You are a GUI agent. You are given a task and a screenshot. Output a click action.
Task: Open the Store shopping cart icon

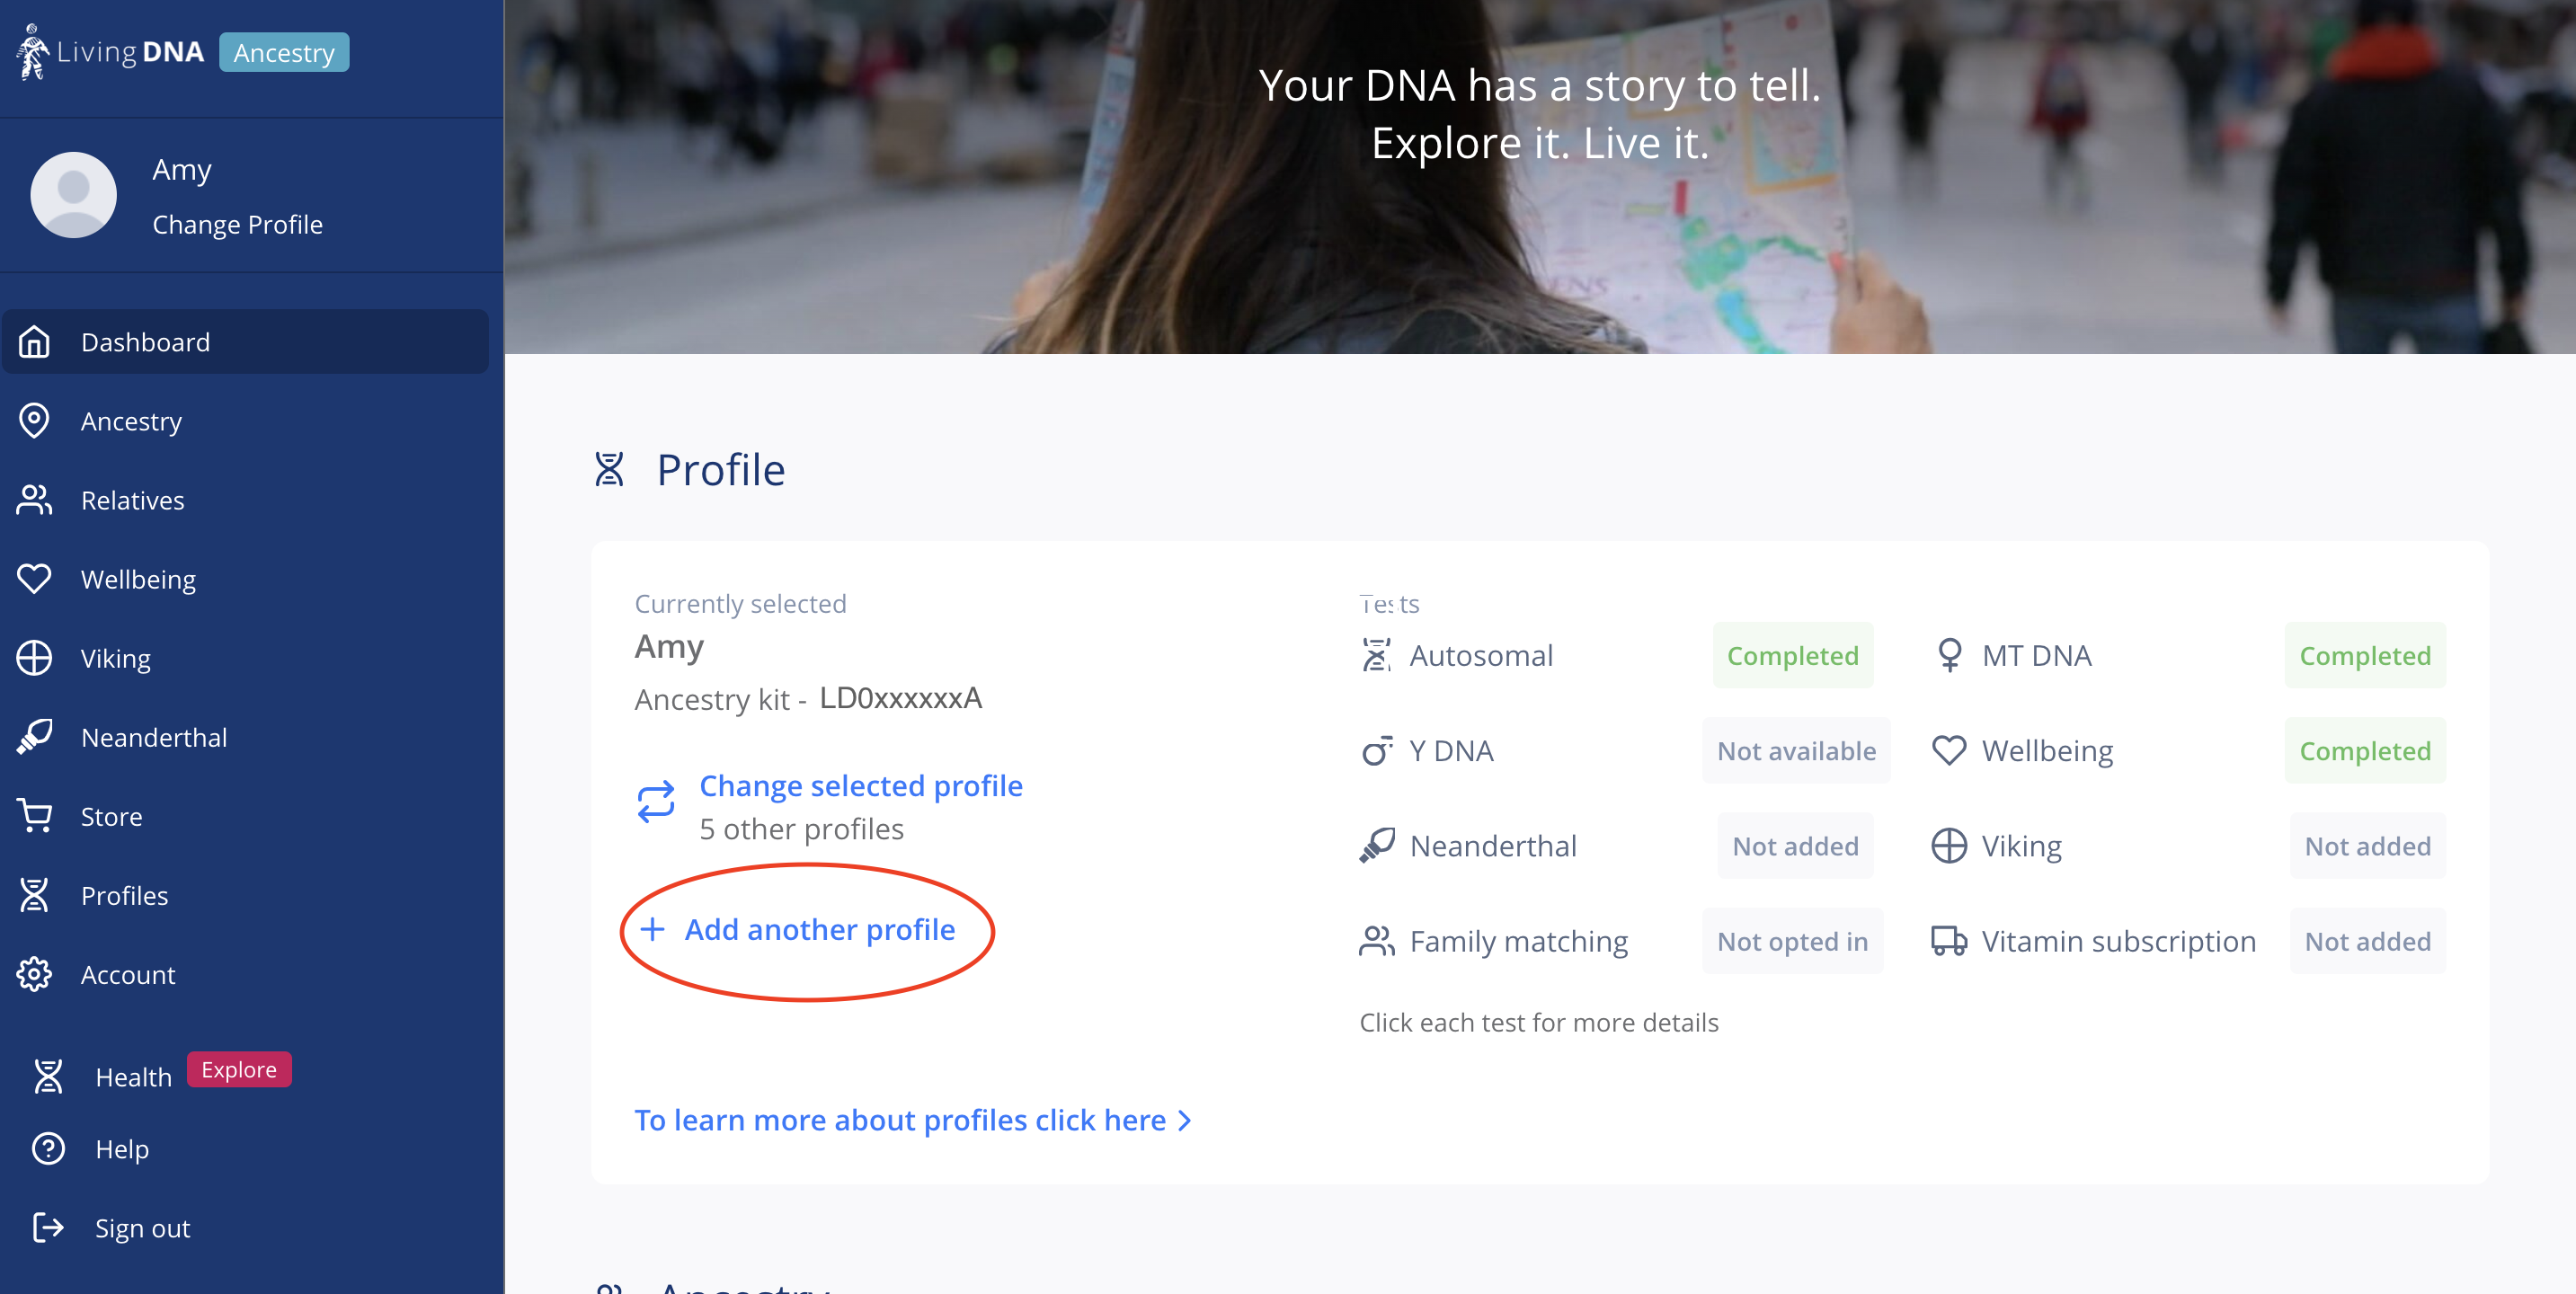click(34, 816)
